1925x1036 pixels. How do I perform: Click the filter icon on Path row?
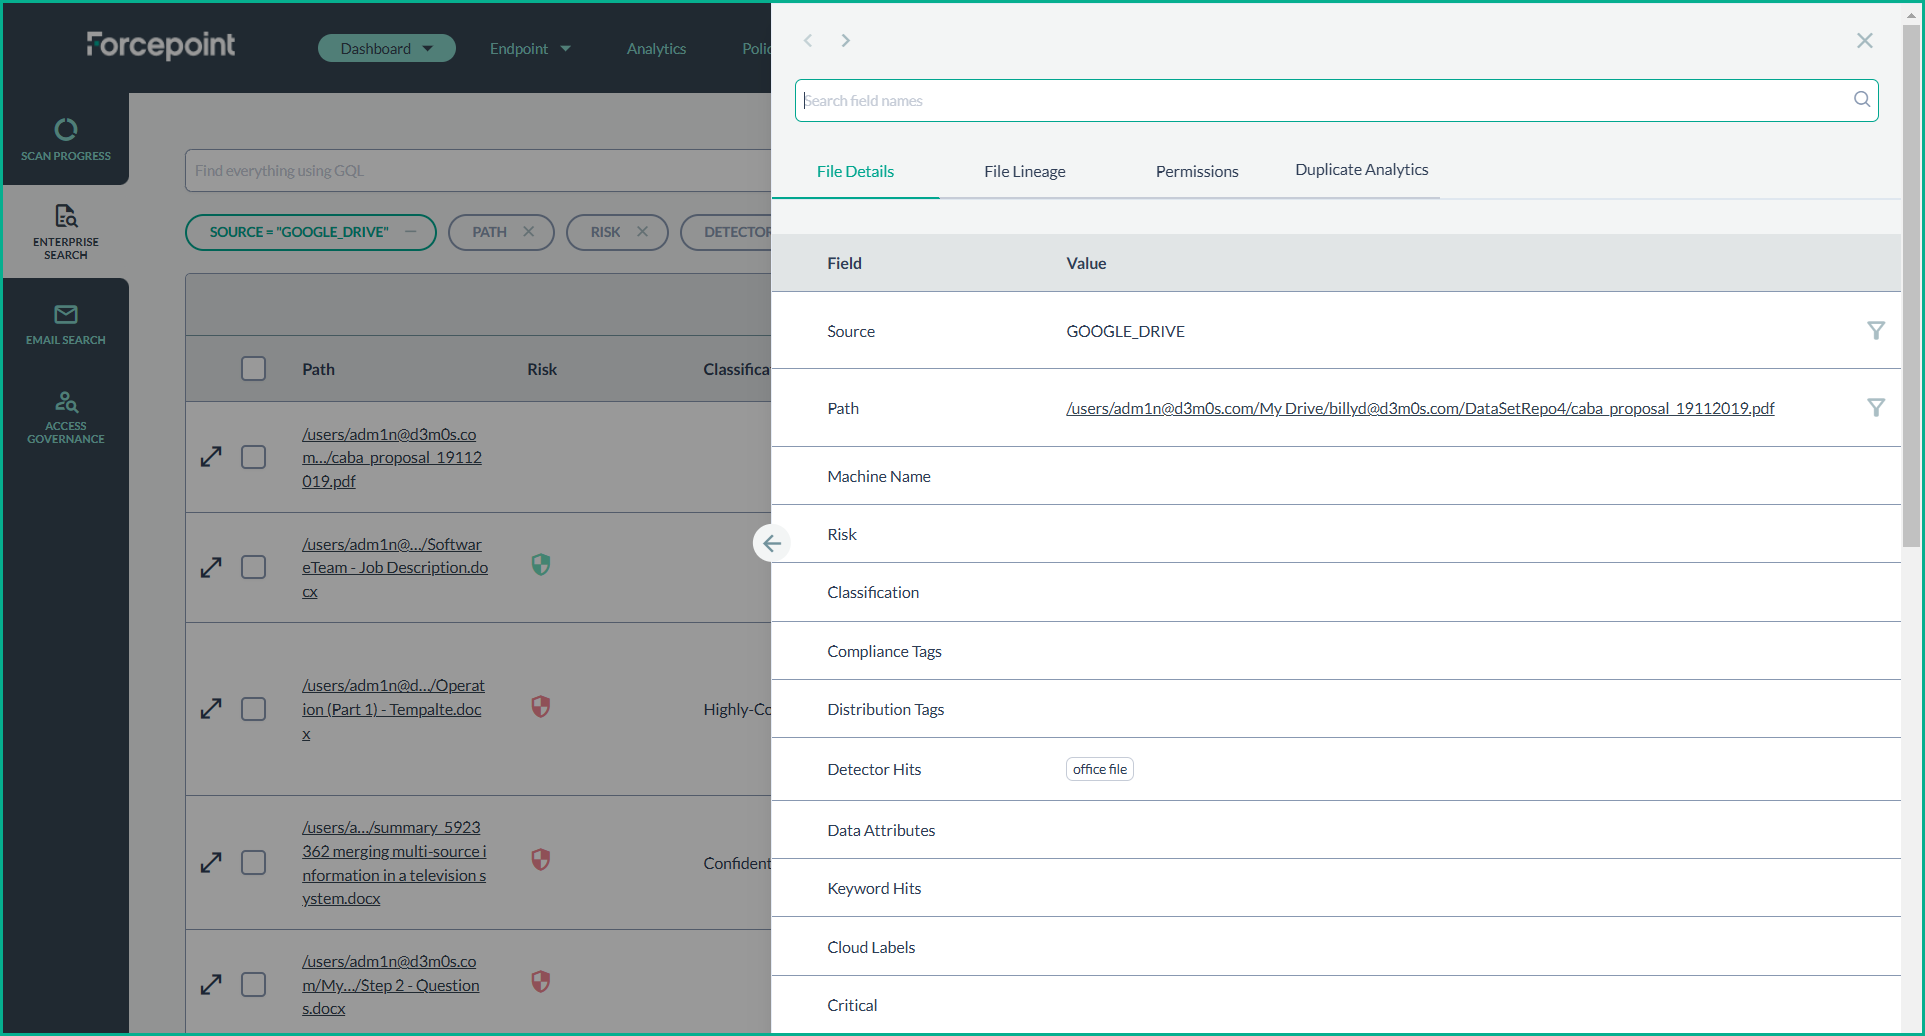[1876, 408]
